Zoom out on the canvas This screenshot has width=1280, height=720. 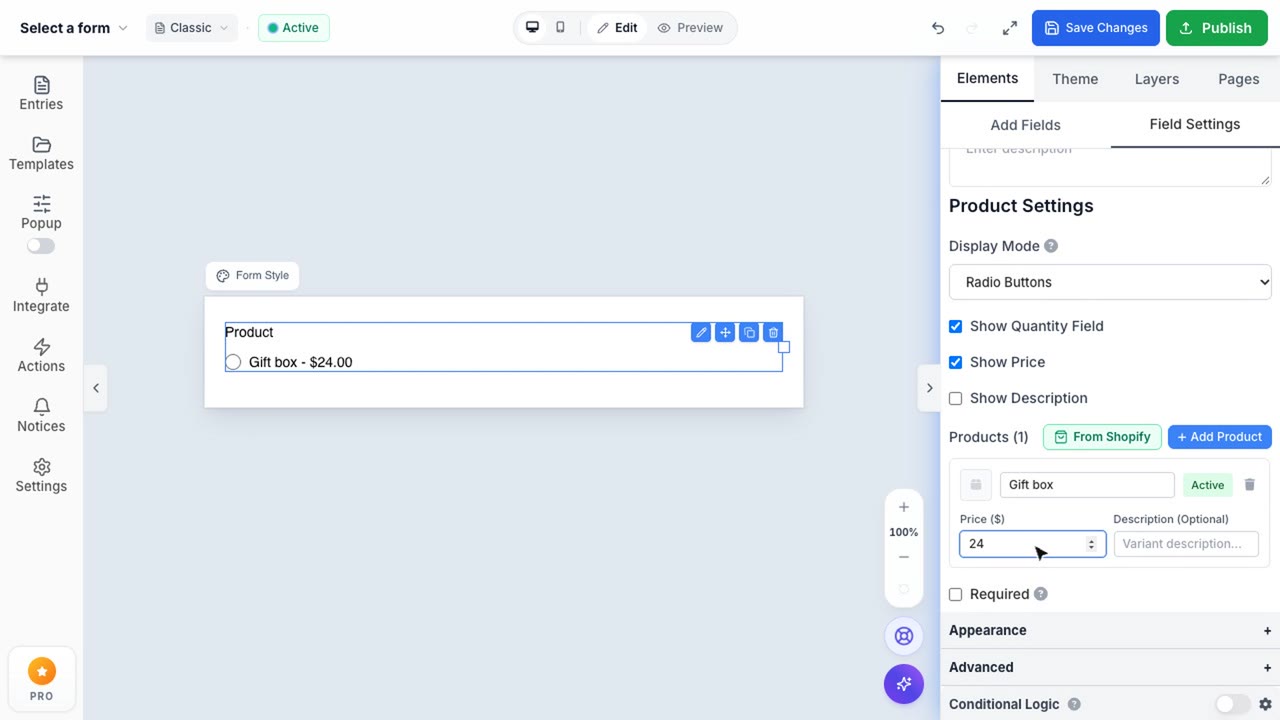tap(904, 557)
